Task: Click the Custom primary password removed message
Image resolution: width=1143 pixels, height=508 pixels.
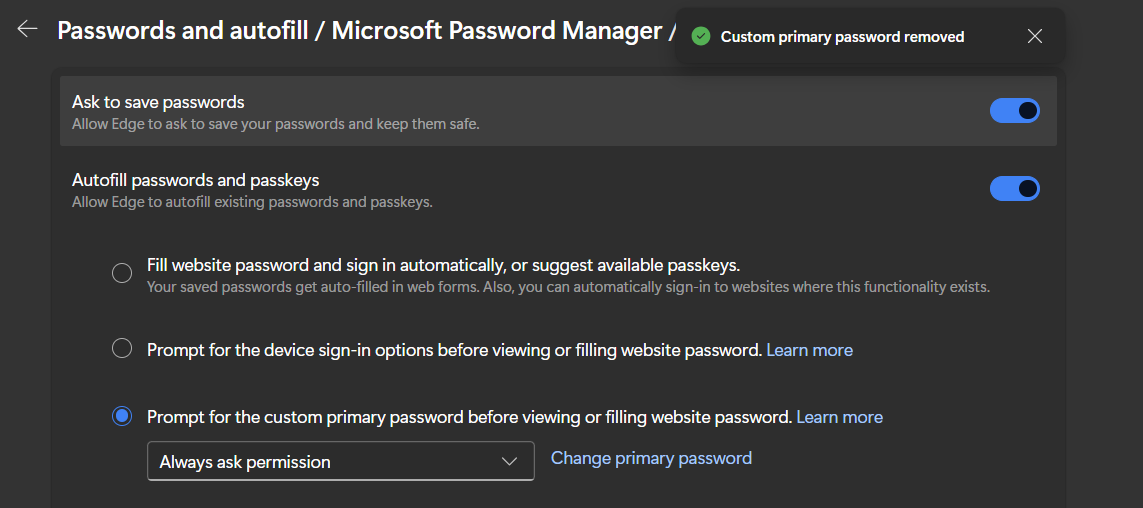Action: pos(842,37)
